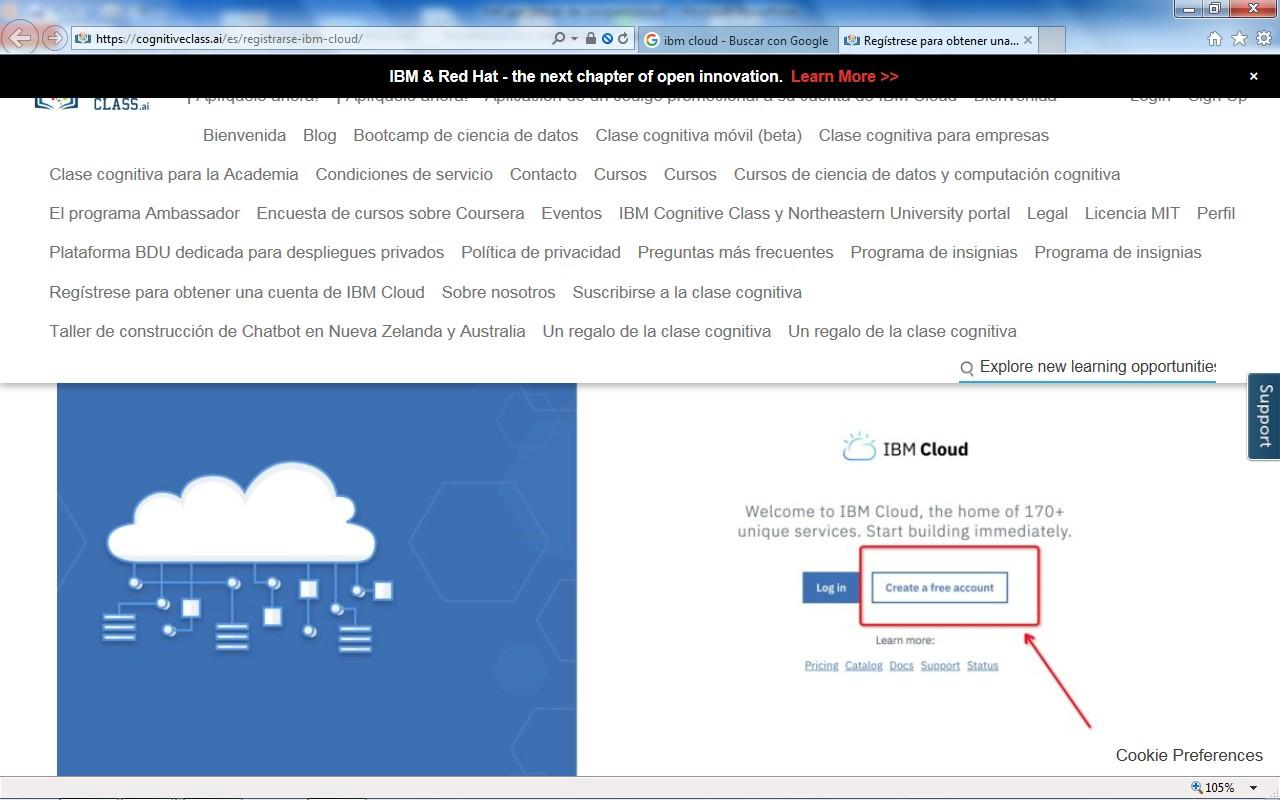The image size is (1280, 800).
Task: Open the vertical Support side tab
Action: pos(1264,416)
